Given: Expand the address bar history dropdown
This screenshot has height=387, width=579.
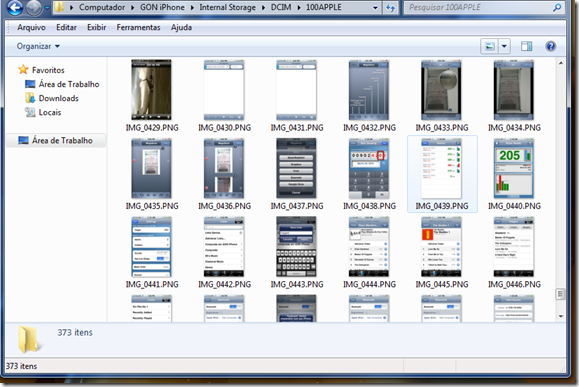Looking at the screenshot, I should point(375,8).
